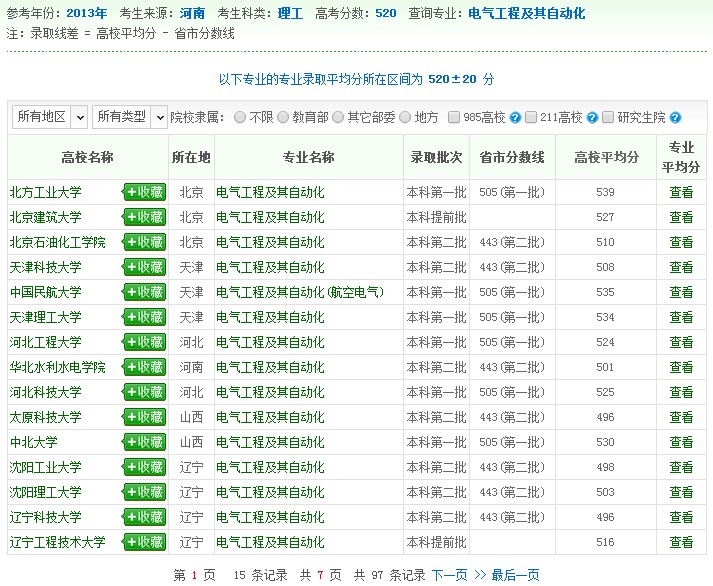Viewport: 713px width, 586px height.
Task: Click 查看 for 北京建筑大学 row
Action: (x=681, y=217)
